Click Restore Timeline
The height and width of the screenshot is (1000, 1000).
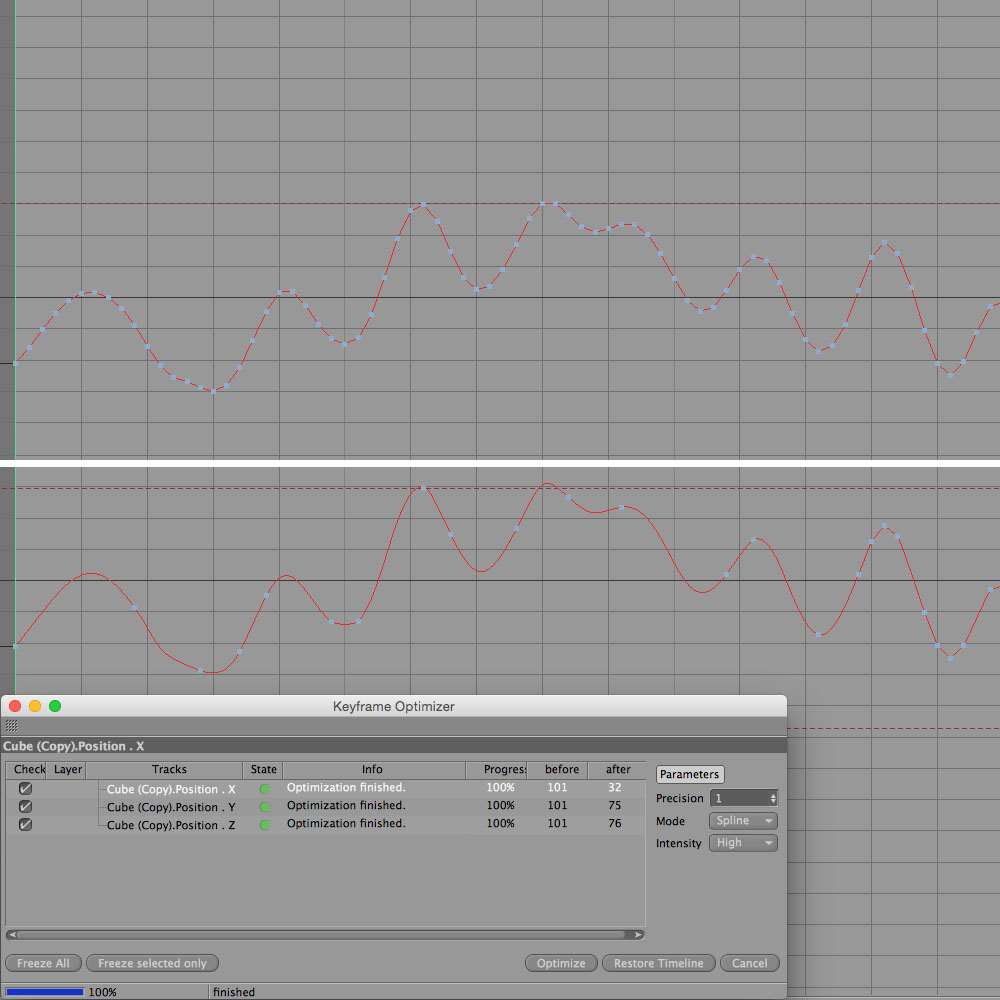point(659,963)
